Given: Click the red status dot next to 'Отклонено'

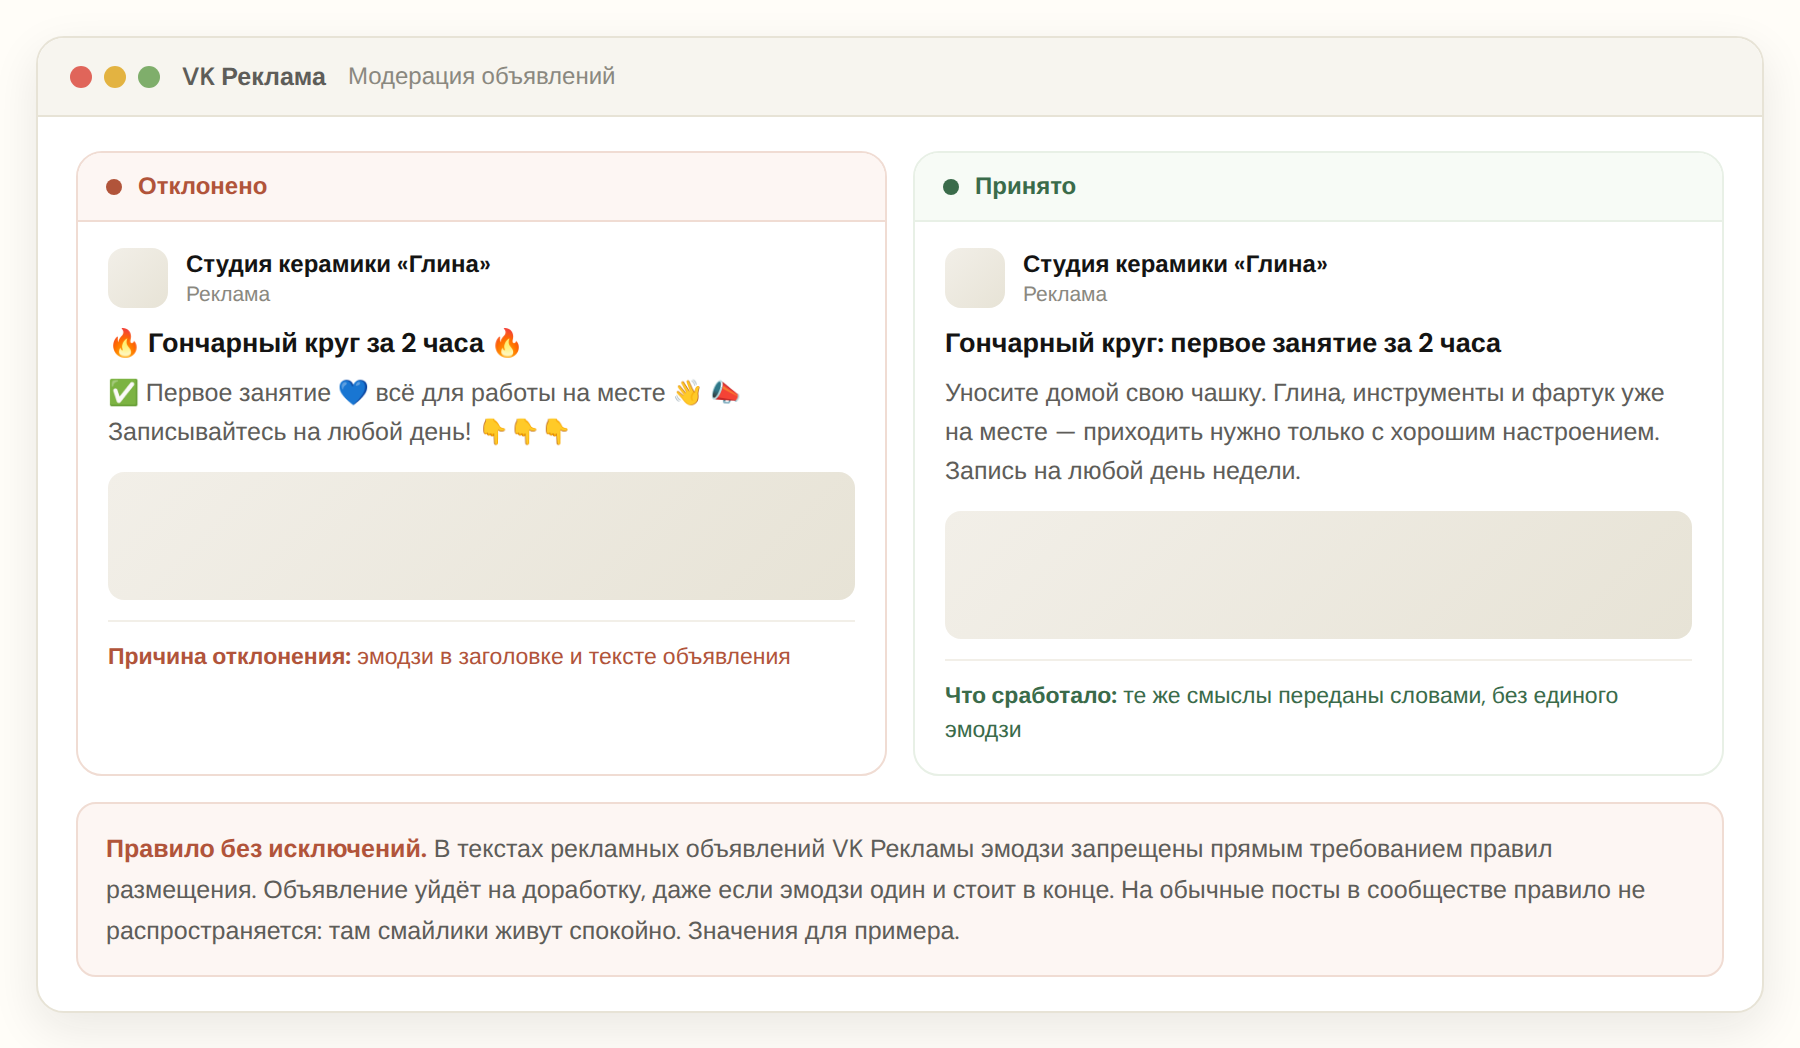Looking at the screenshot, I should pyautogui.click(x=114, y=187).
